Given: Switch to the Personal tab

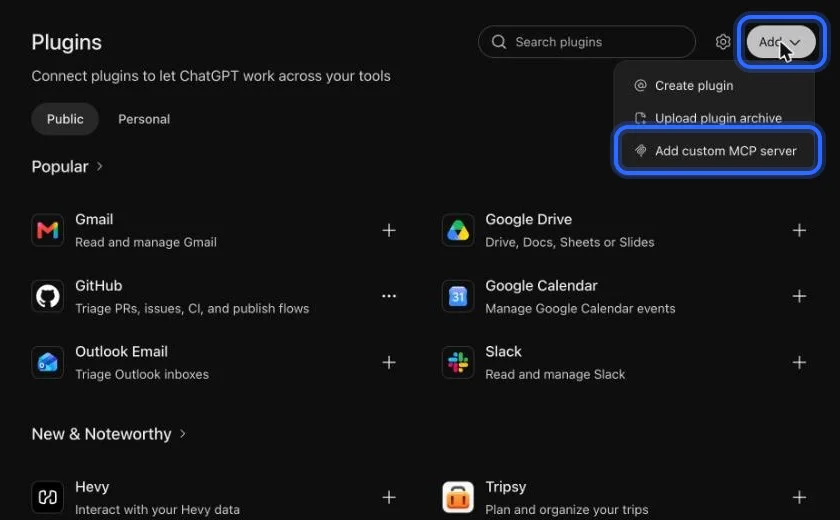Looking at the screenshot, I should [144, 119].
